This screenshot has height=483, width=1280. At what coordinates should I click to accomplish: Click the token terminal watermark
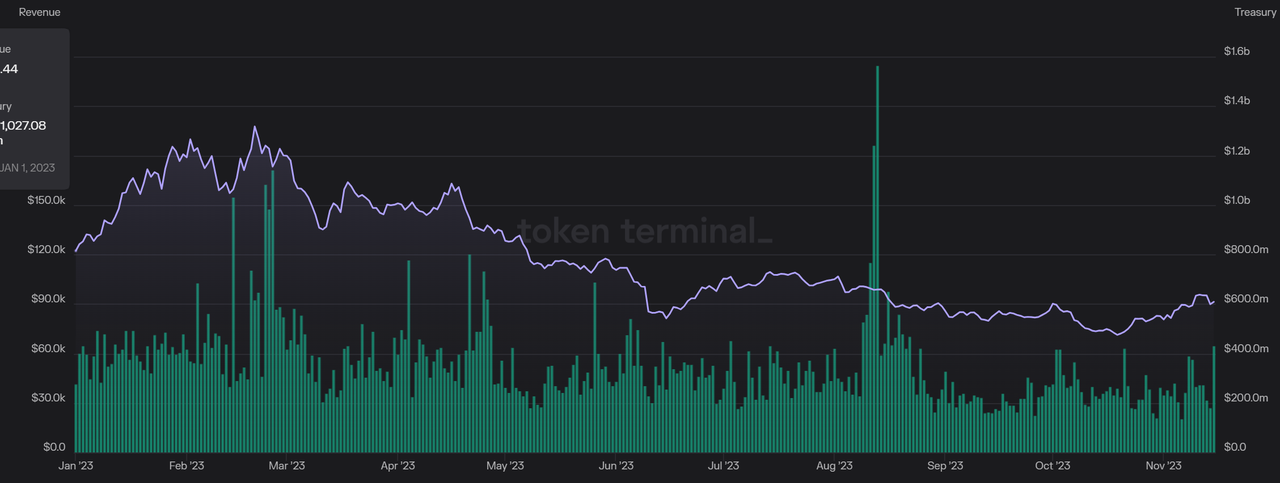click(x=645, y=232)
